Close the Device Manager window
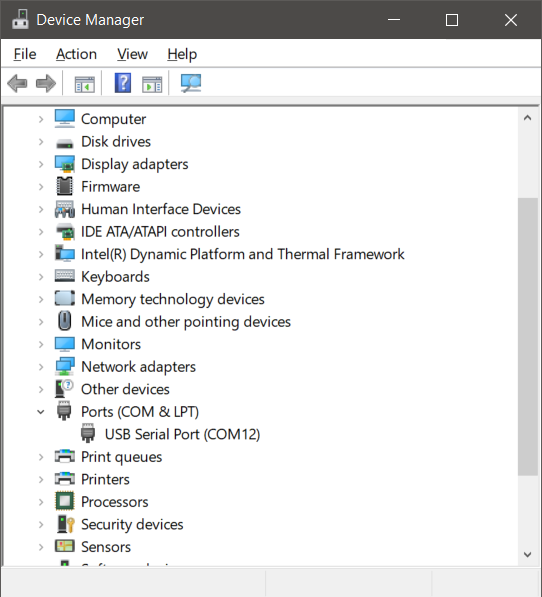 click(511, 19)
